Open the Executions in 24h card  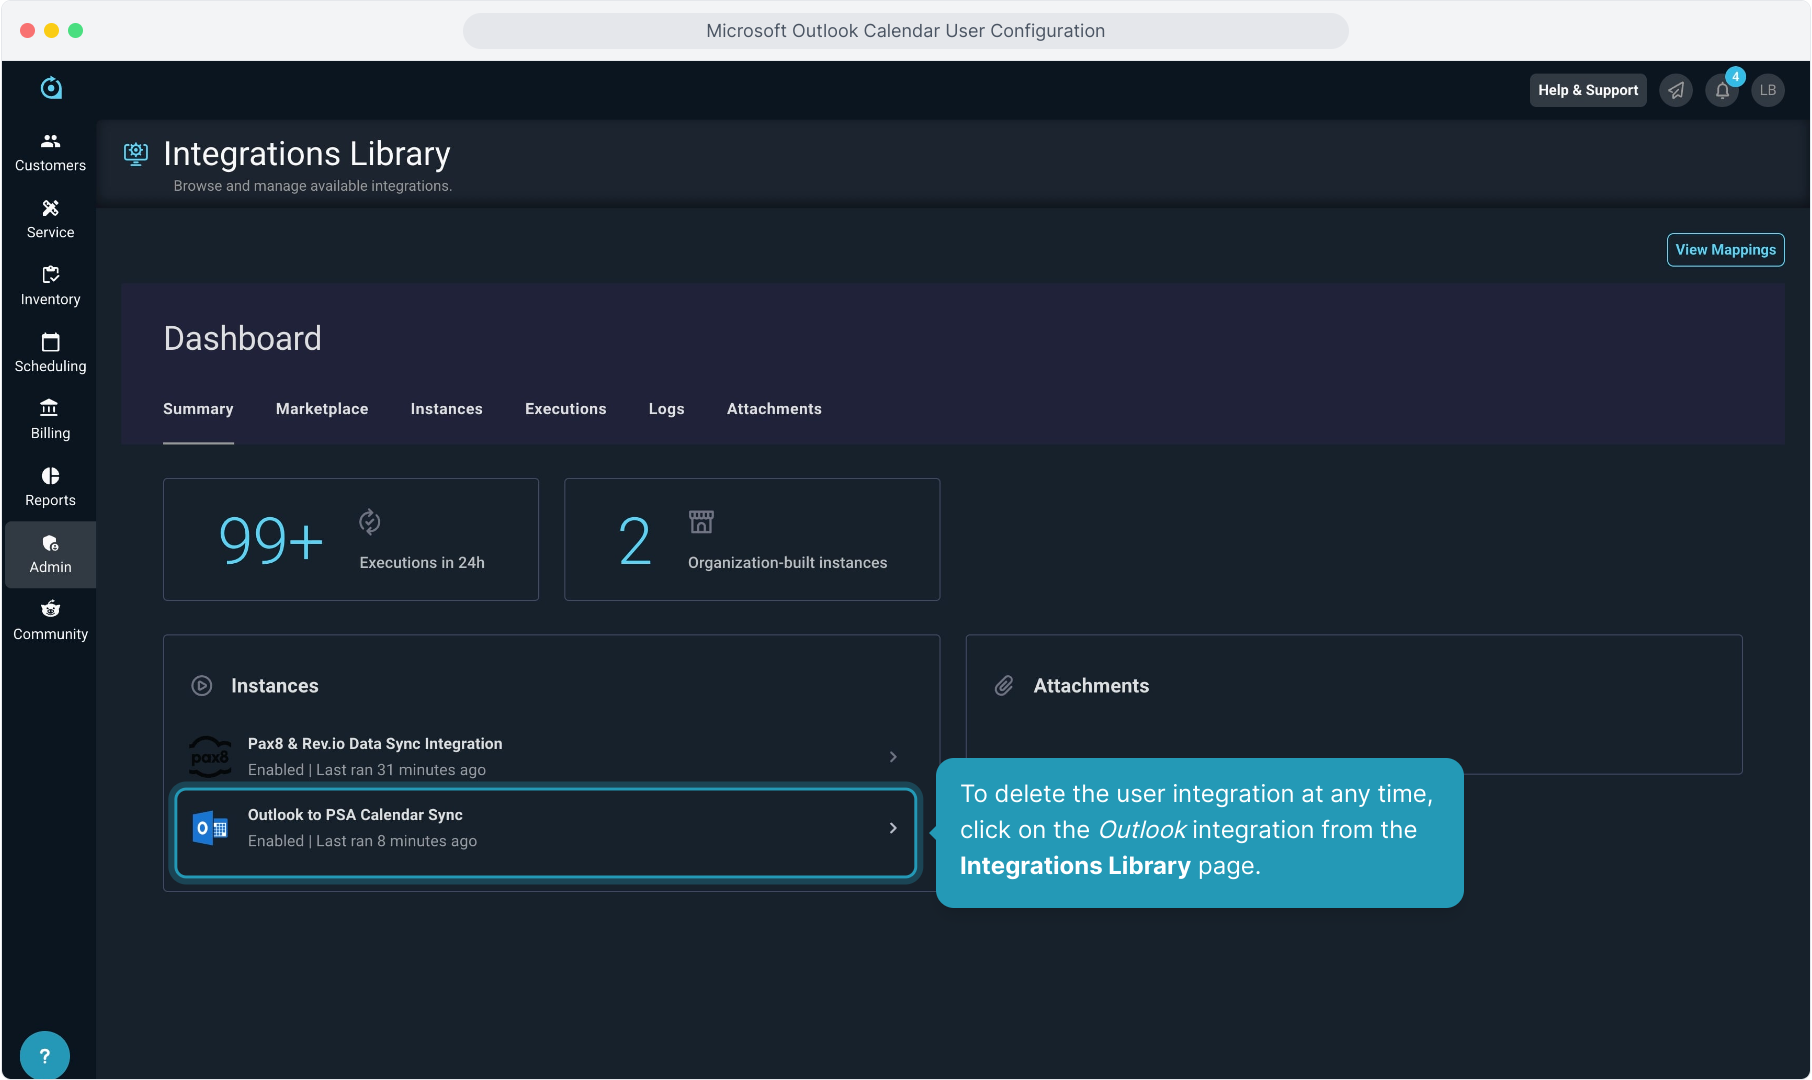pyautogui.click(x=351, y=540)
